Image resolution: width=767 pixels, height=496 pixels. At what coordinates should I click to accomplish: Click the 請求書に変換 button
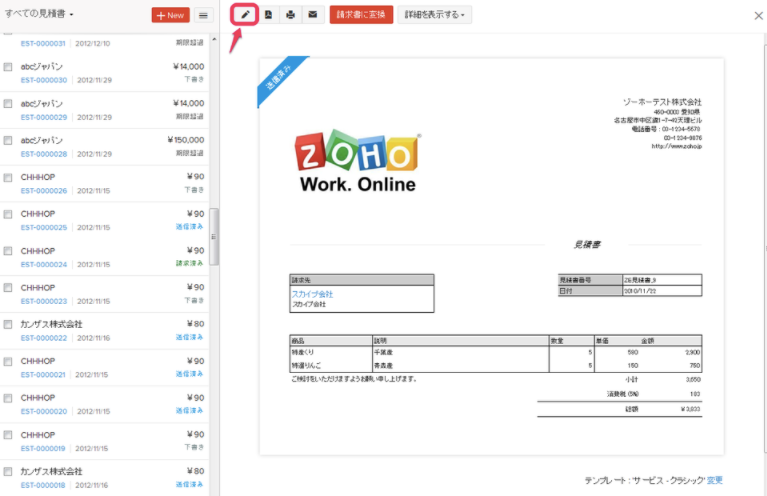361,15
